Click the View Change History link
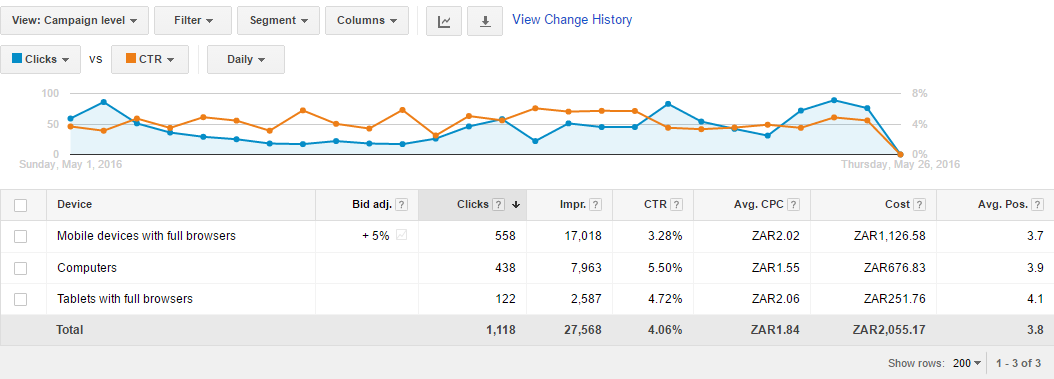Image resolution: width=1054 pixels, height=379 pixels. (x=572, y=19)
